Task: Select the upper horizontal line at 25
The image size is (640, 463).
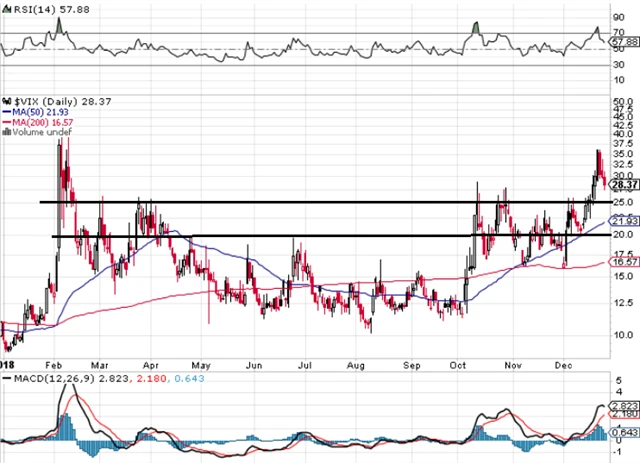Action: (300, 202)
